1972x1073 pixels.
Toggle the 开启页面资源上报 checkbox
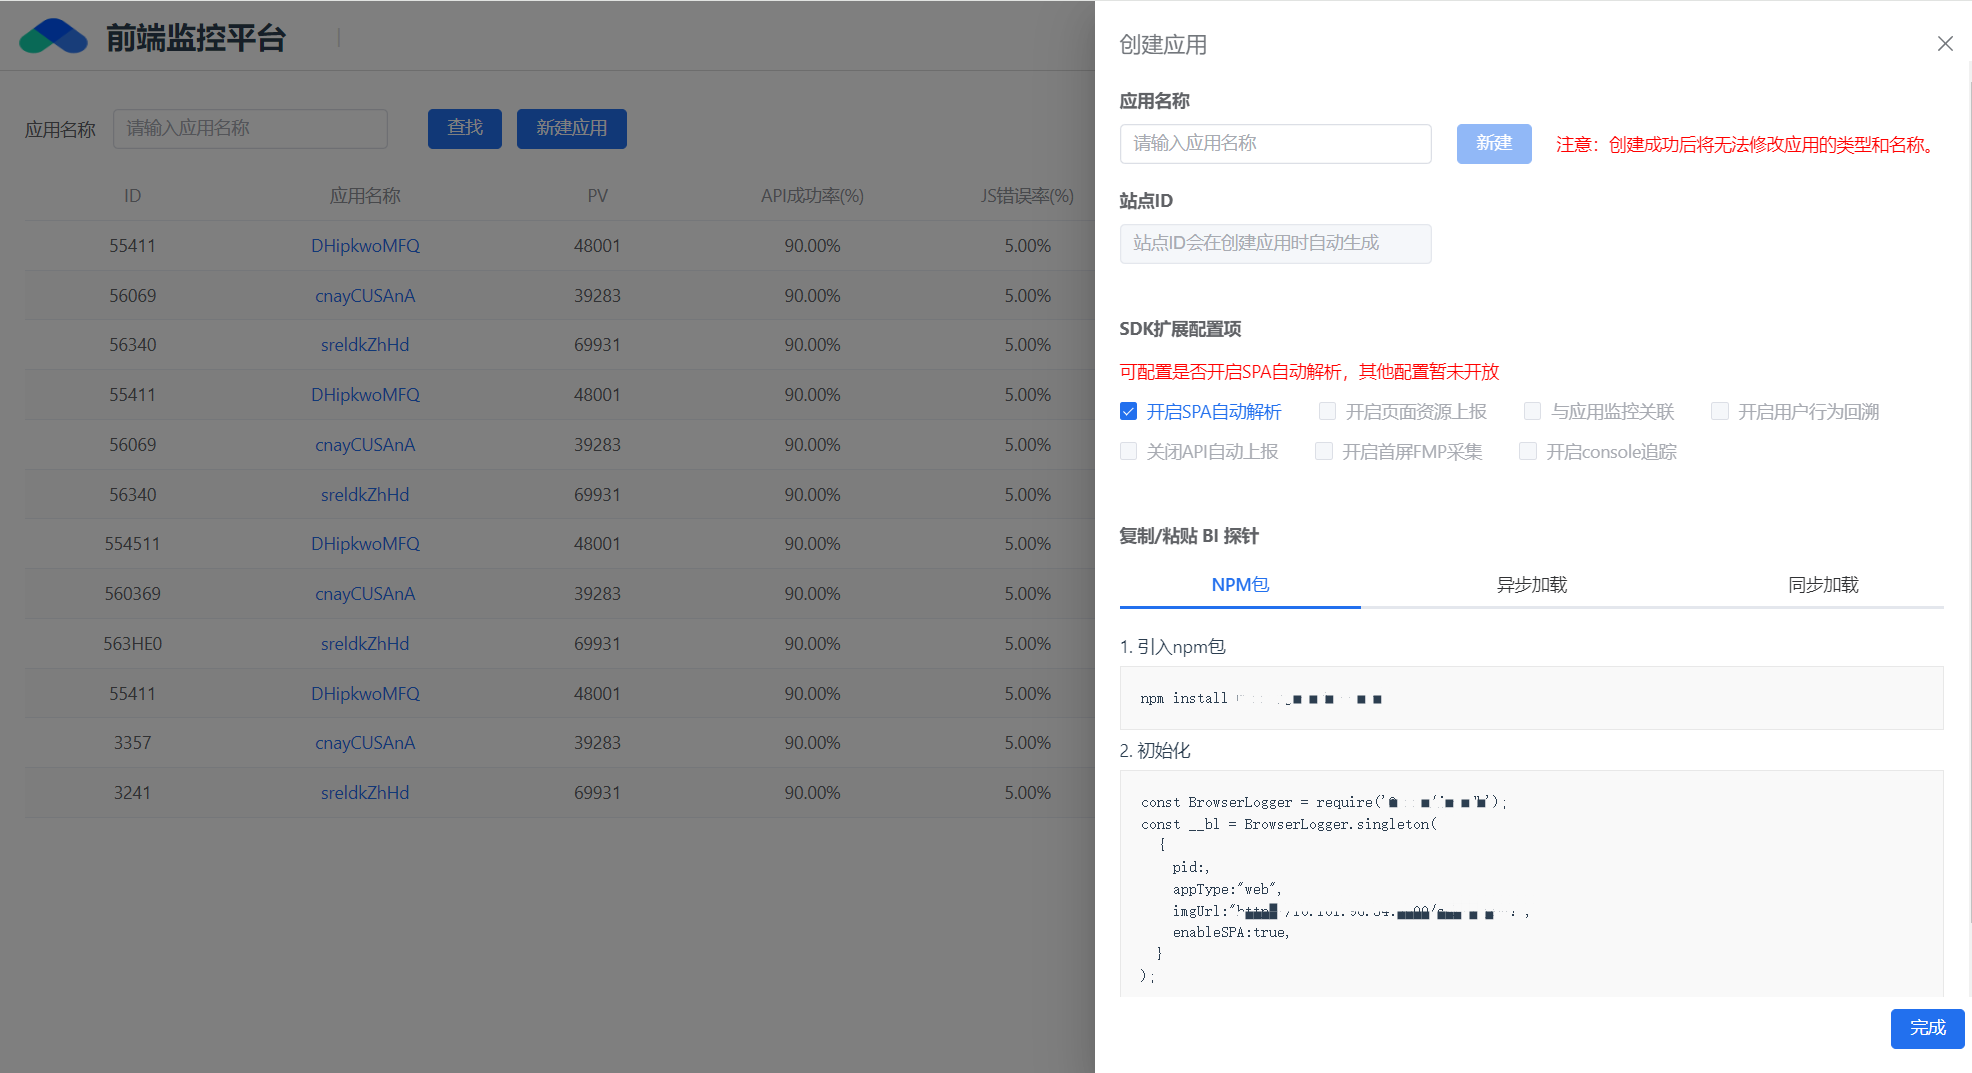click(x=1327, y=411)
